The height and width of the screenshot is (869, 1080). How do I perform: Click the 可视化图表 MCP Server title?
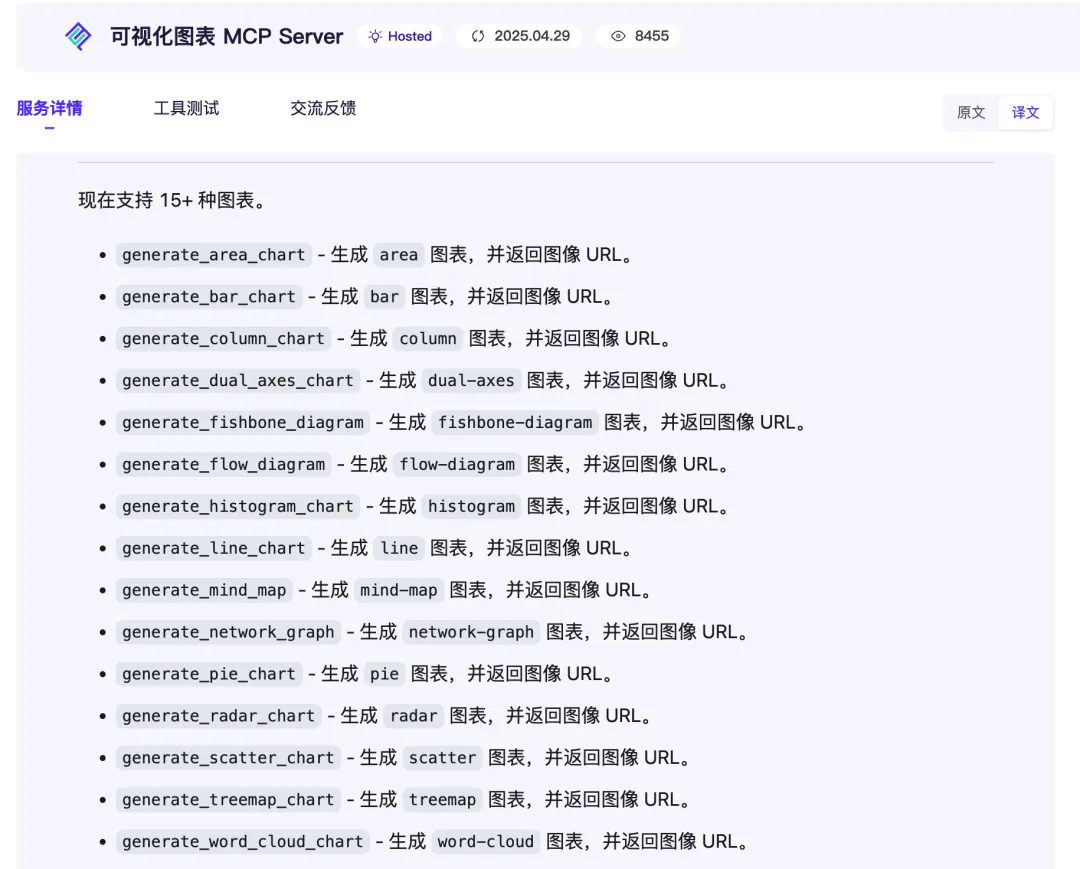(x=227, y=36)
